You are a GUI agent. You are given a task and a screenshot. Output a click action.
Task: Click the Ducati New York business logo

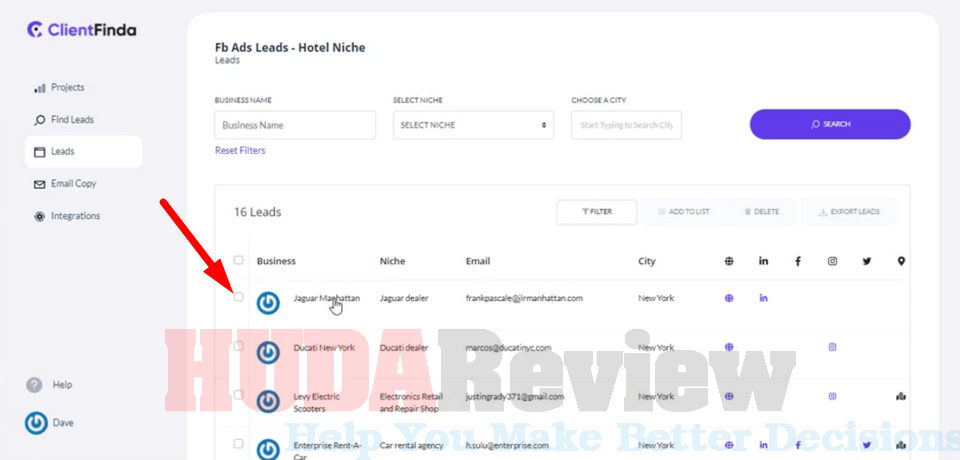268,352
